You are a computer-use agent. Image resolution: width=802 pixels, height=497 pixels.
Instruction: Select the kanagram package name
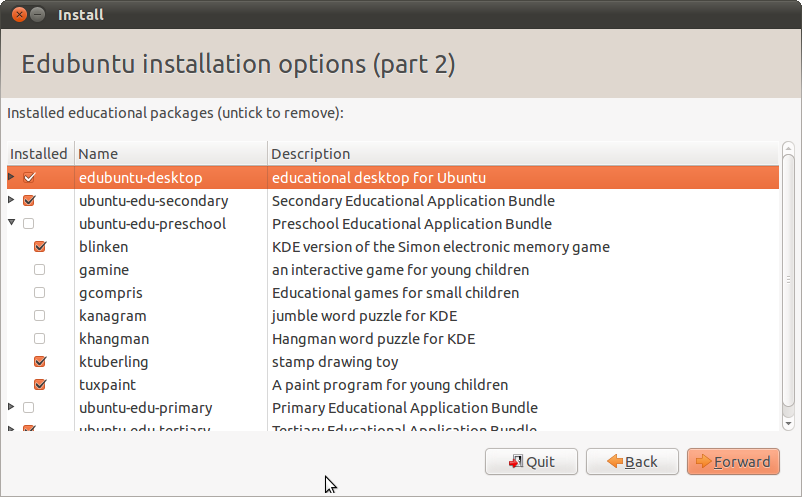point(113,316)
